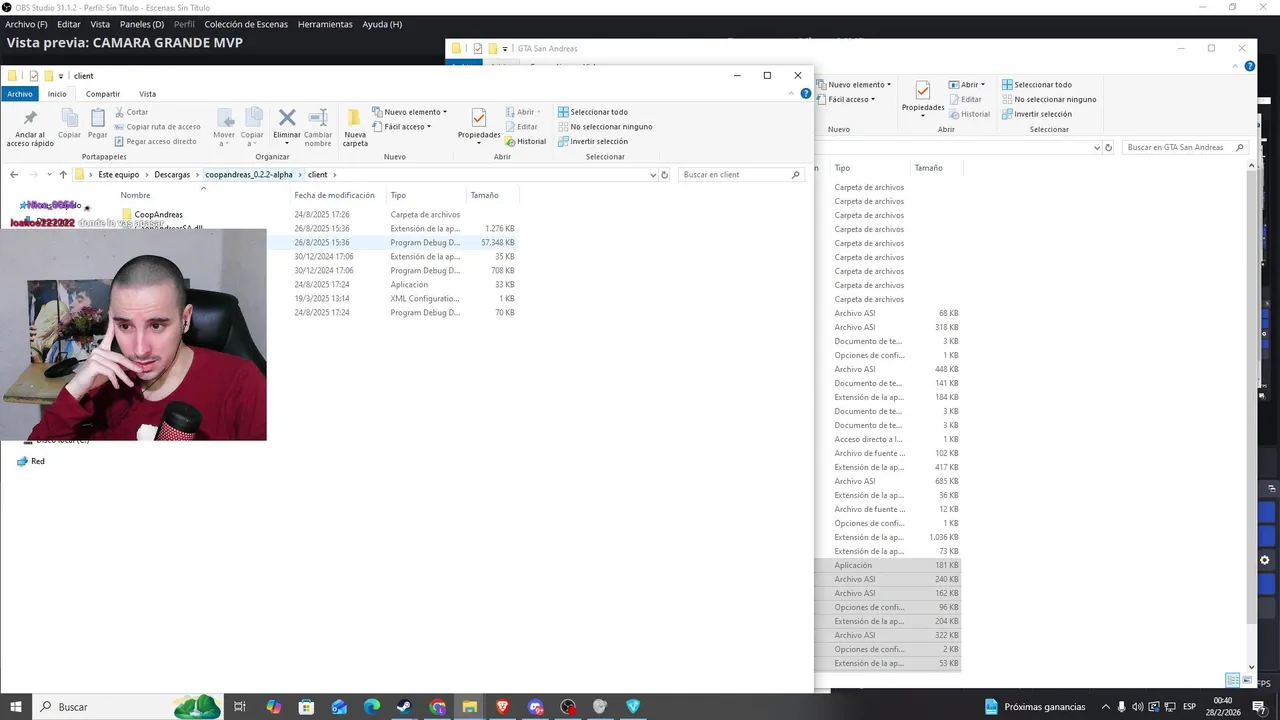The height and width of the screenshot is (720, 1280).
Task: Click Copiar ruta de acceso
Action: click(x=157, y=127)
